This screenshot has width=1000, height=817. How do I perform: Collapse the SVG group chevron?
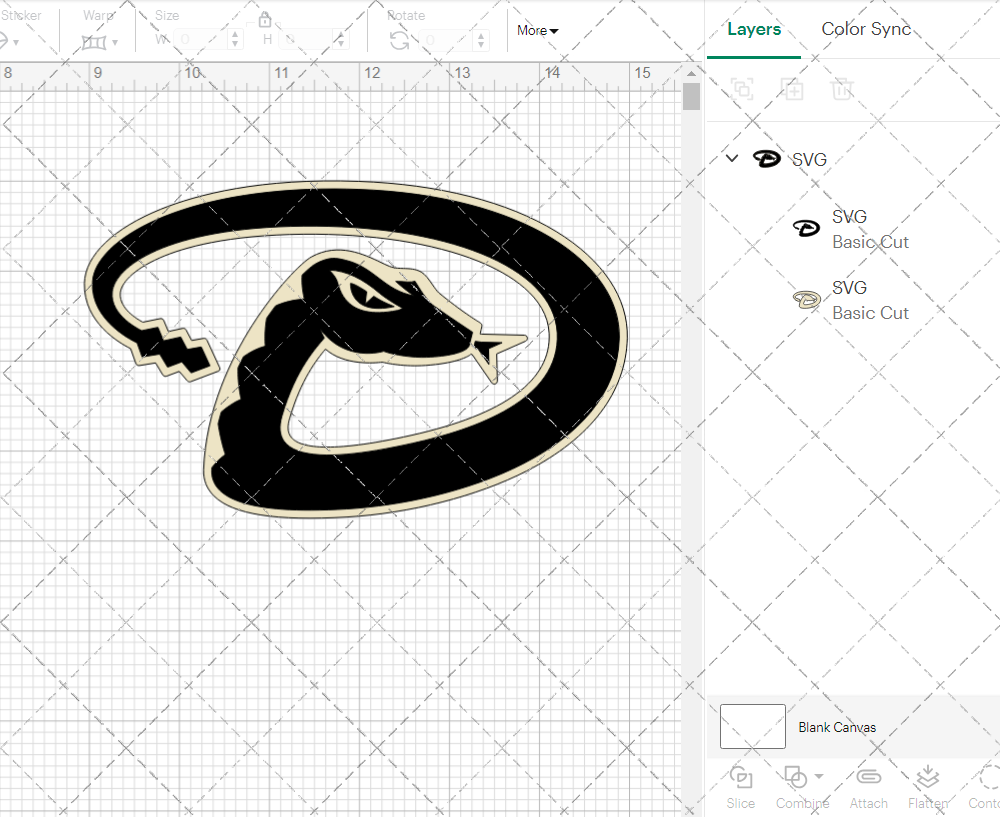click(732, 158)
